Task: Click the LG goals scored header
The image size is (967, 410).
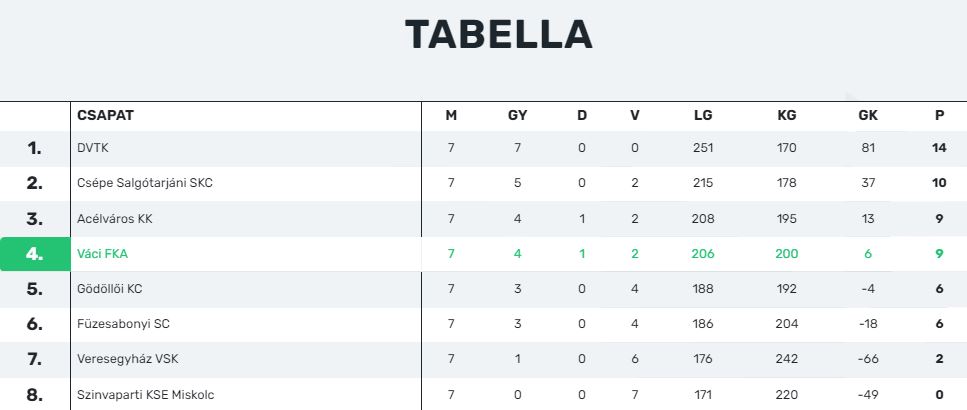Action: (x=703, y=115)
